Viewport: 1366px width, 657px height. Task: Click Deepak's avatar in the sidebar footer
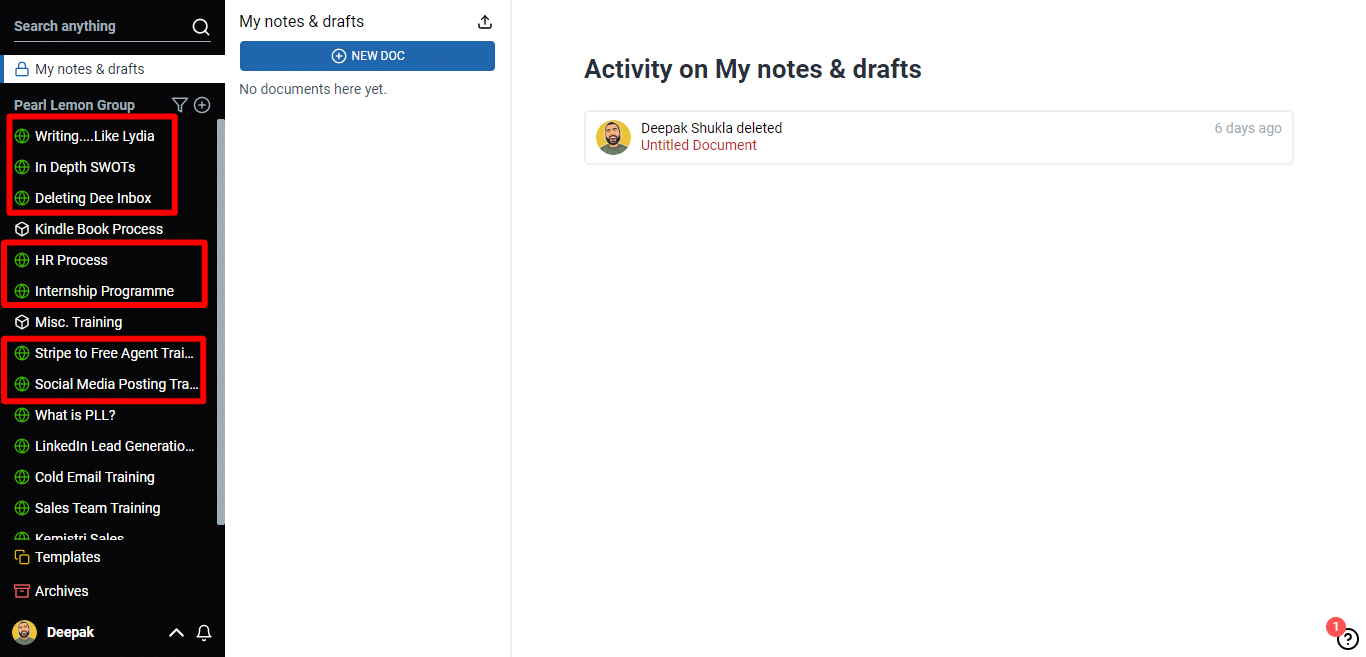pos(24,632)
